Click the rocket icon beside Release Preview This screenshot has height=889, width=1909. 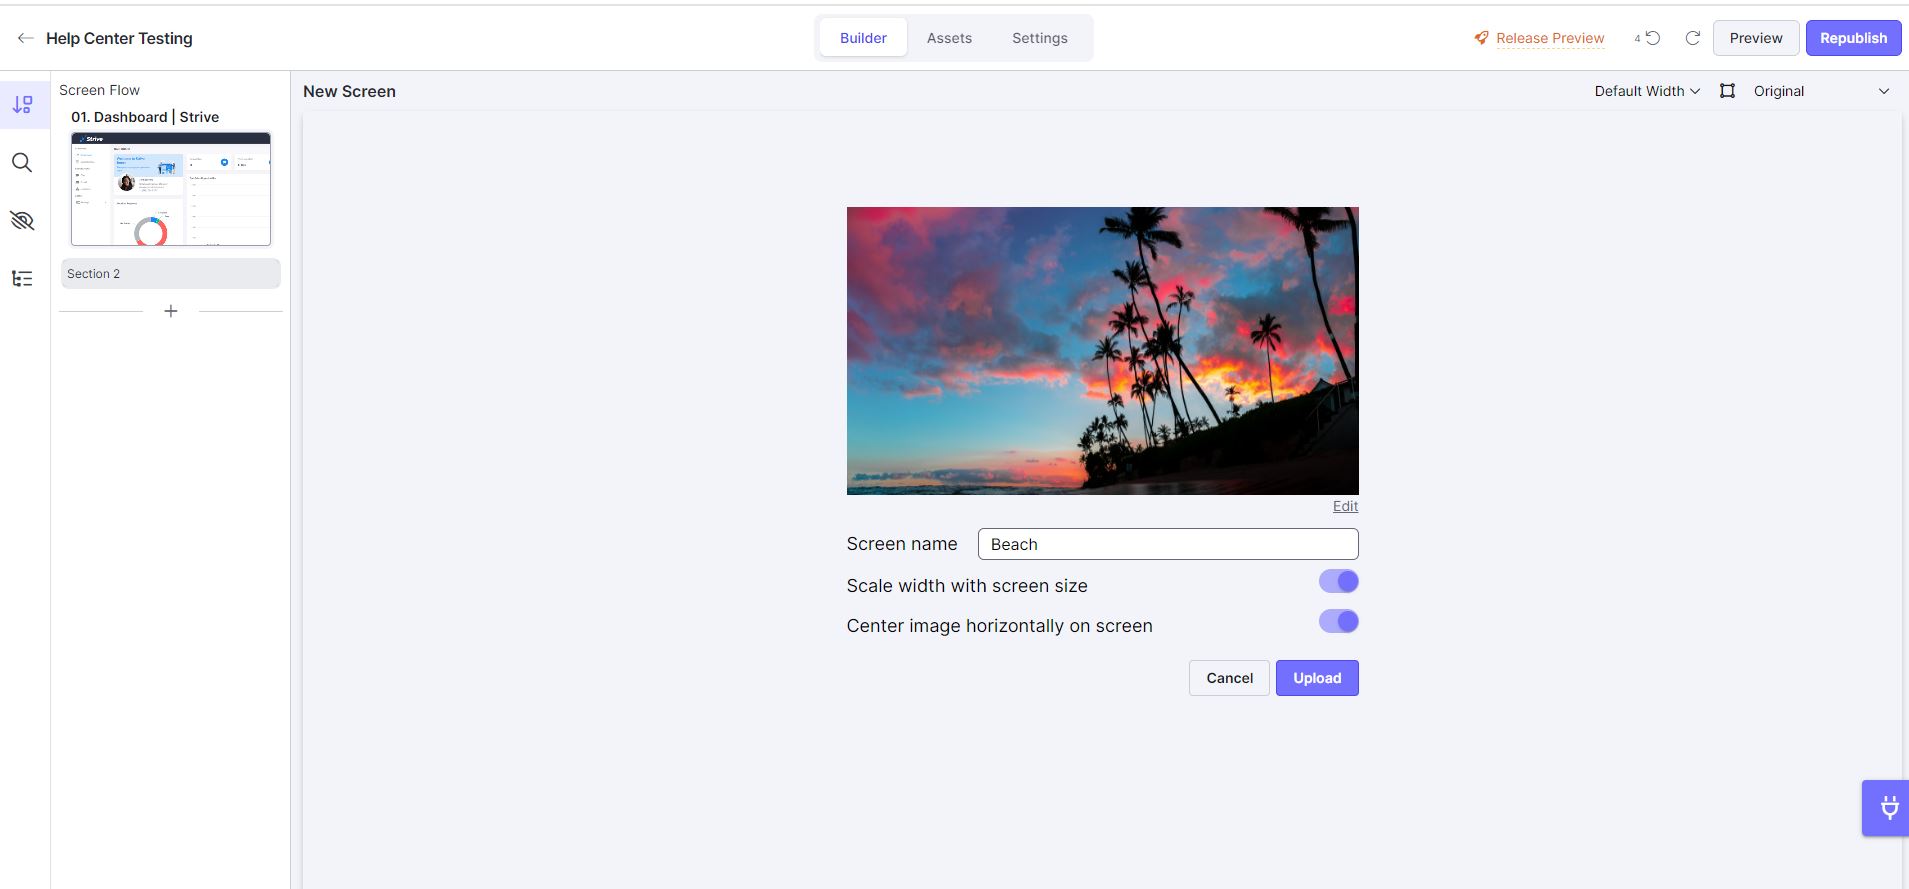click(x=1481, y=38)
